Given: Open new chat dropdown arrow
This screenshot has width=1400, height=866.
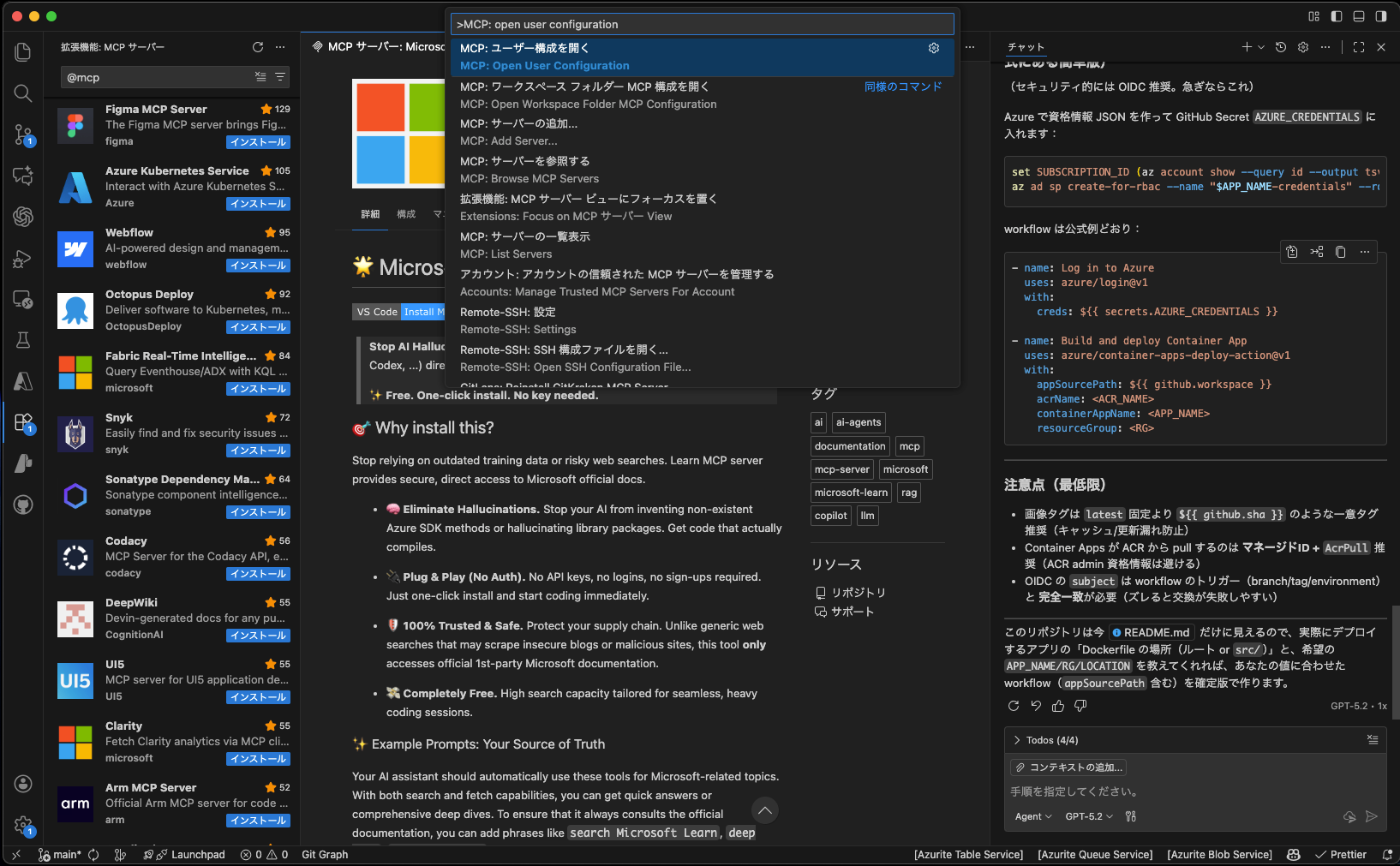Looking at the screenshot, I should coord(1262,47).
